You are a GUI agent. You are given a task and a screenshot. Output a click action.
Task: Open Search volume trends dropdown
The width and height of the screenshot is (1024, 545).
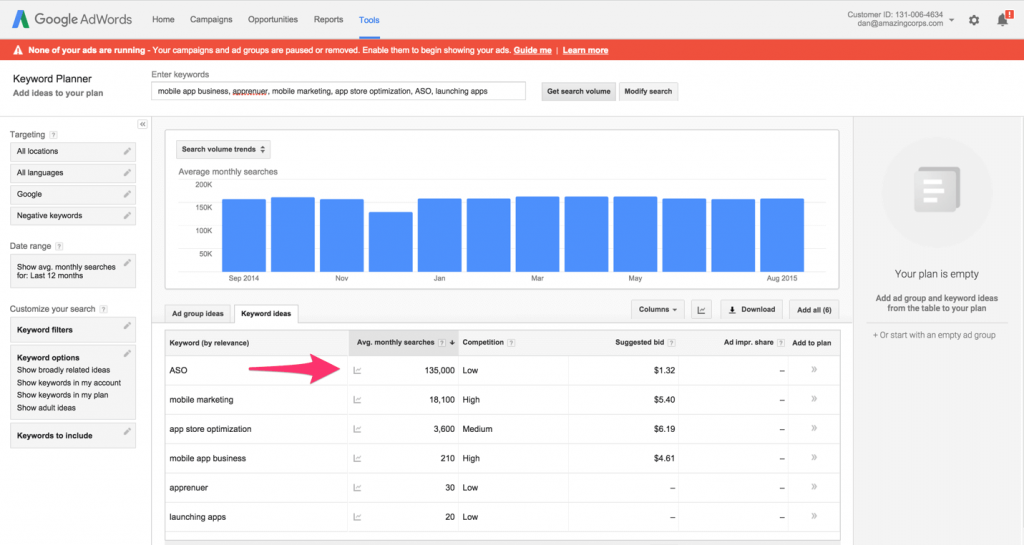(223, 149)
